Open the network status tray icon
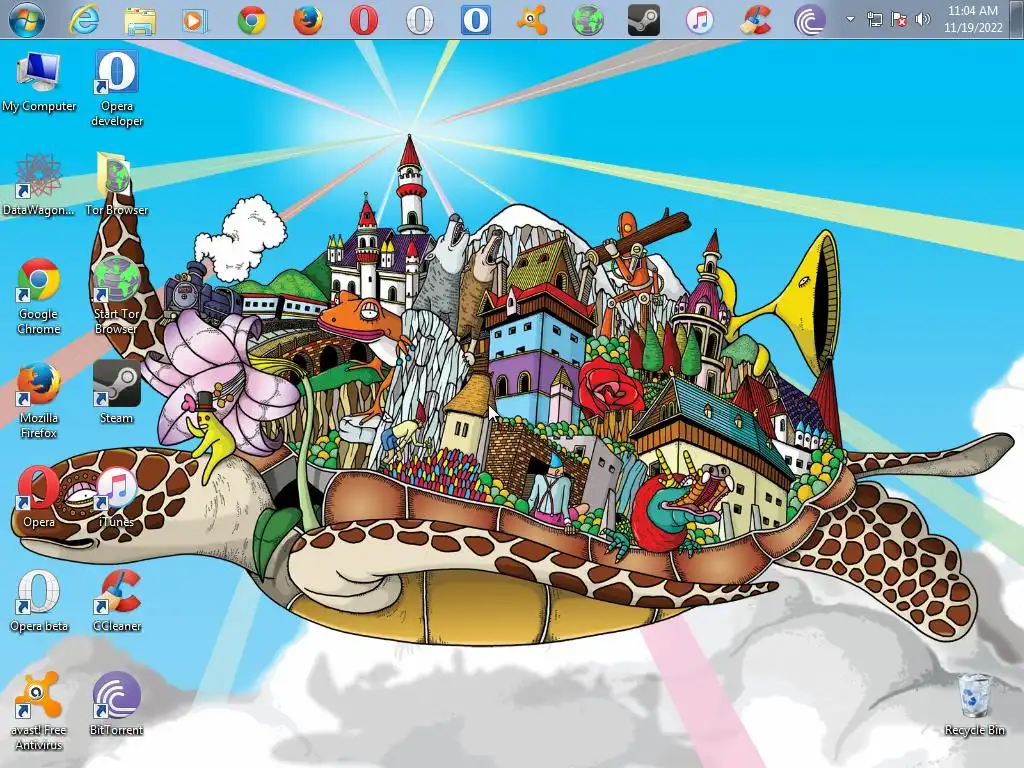The width and height of the screenshot is (1024, 768). (874, 19)
